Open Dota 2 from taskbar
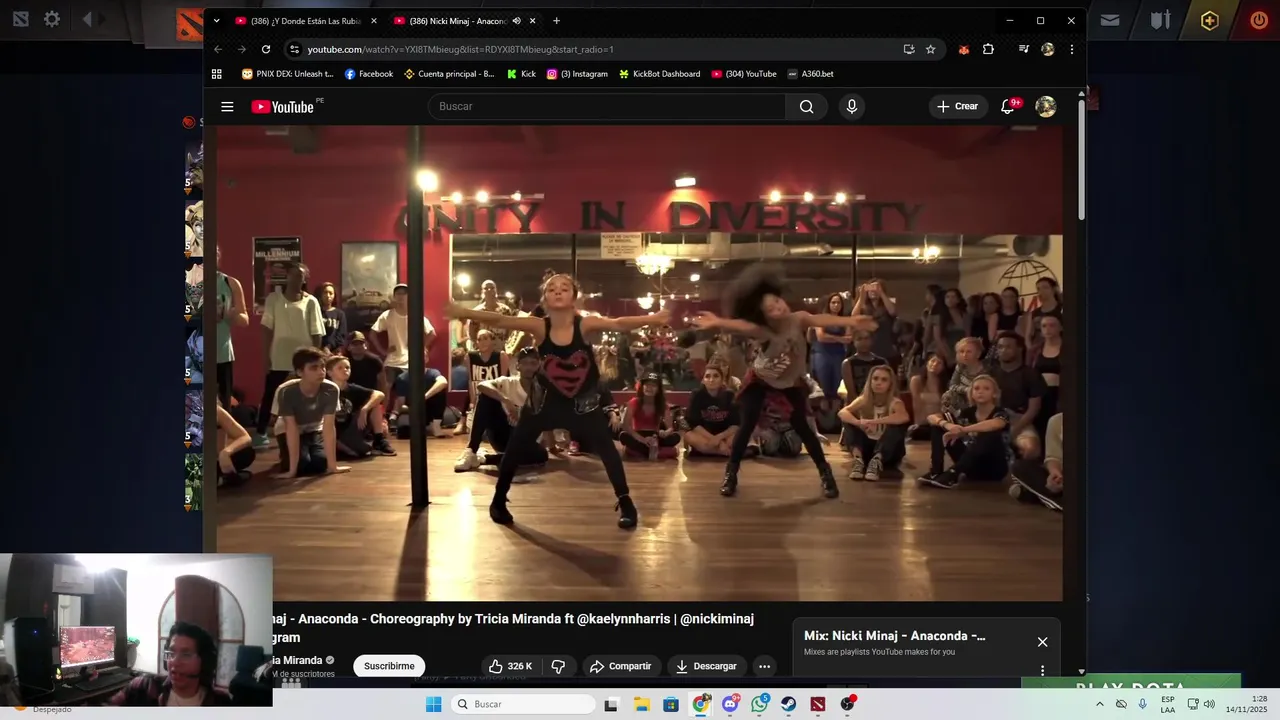Viewport: 1280px width, 720px height. pyautogui.click(x=818, y=704)
